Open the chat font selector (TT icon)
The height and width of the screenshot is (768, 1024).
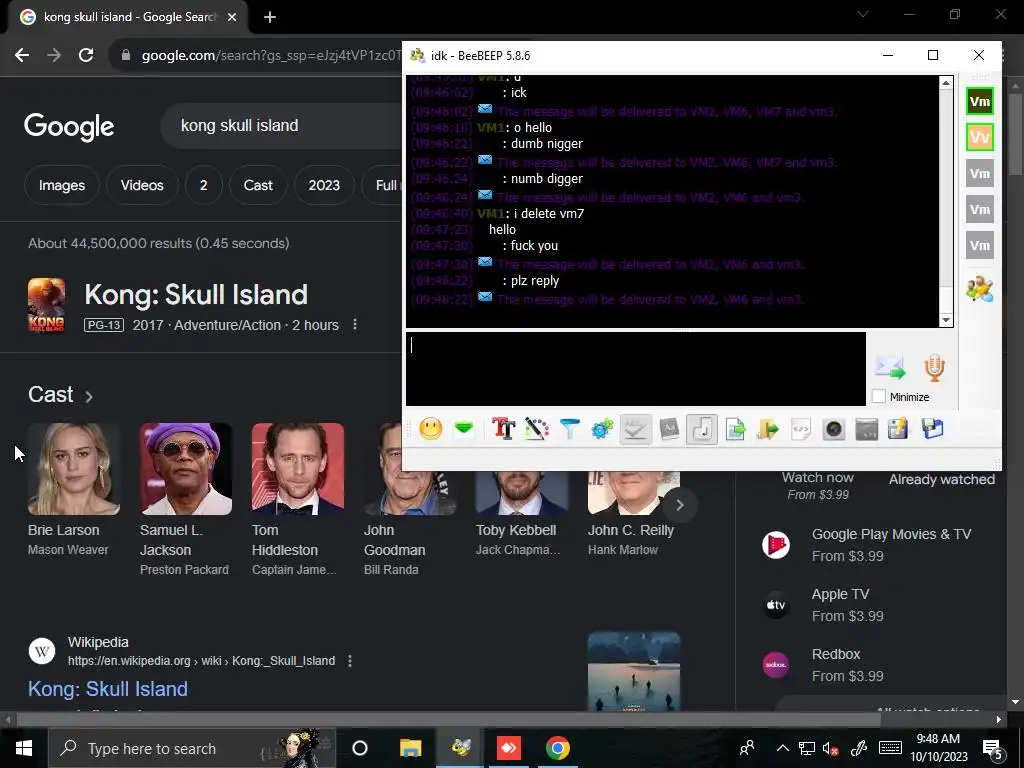click(x=504, y=429)
